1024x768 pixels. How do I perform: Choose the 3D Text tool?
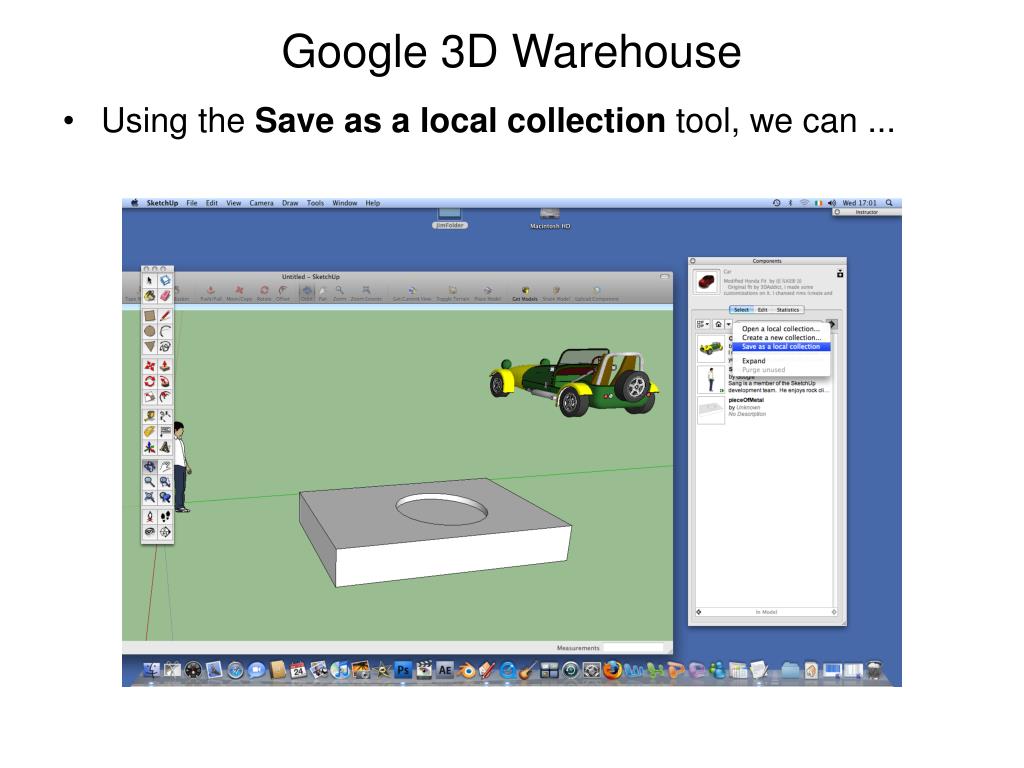(165, 447)
